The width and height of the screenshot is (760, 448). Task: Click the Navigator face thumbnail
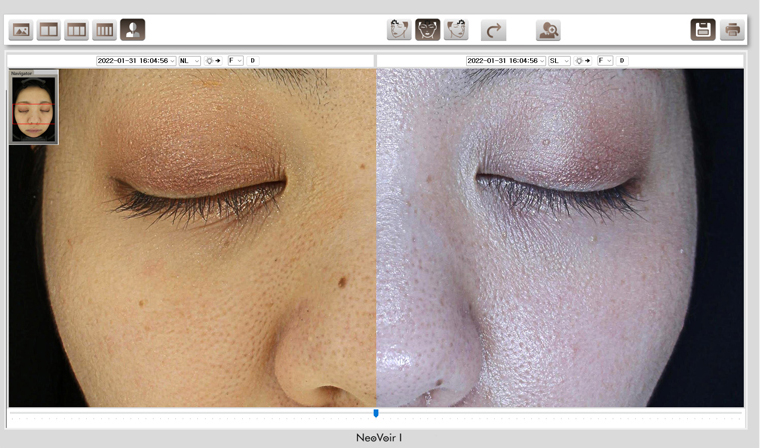point(33,109)
